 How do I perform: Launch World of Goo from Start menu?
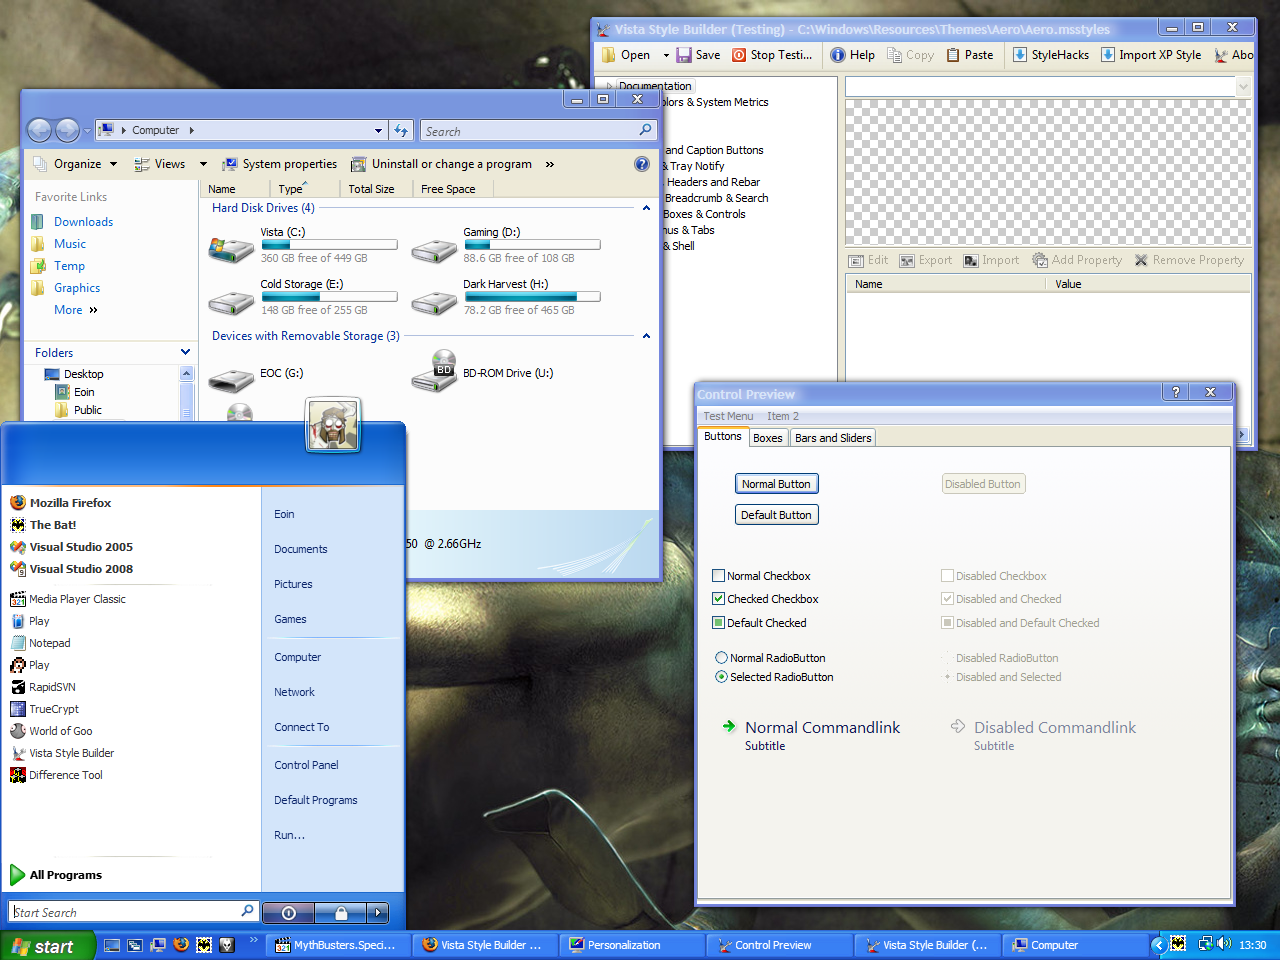(x=51, y=731)
